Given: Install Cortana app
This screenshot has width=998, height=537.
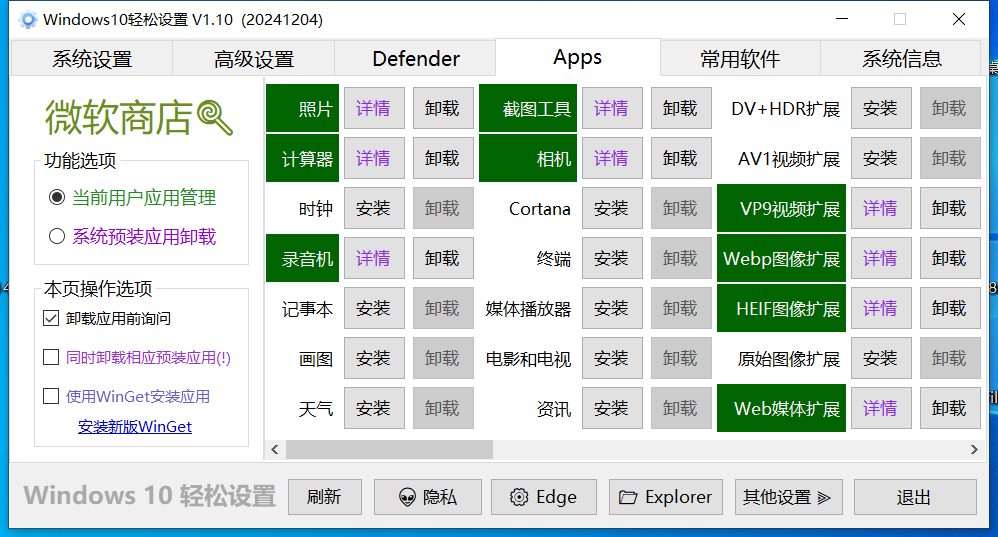Looking at the screenshot, I should 612,208.
